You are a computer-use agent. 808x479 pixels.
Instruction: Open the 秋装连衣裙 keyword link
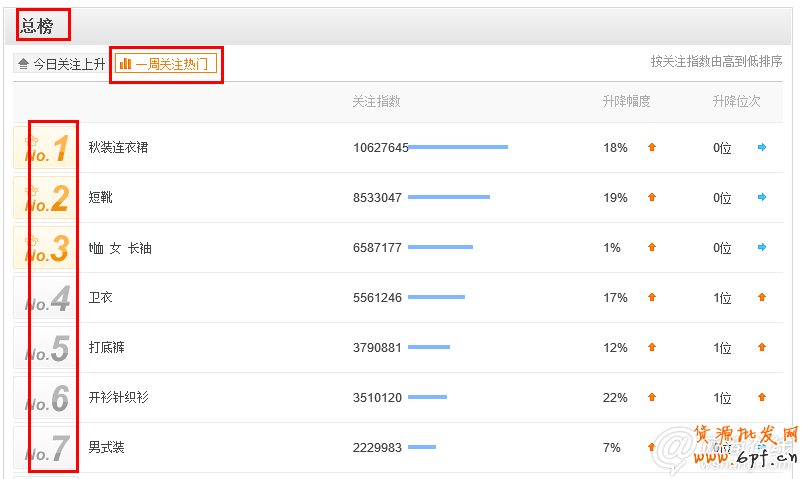(118, 148)
